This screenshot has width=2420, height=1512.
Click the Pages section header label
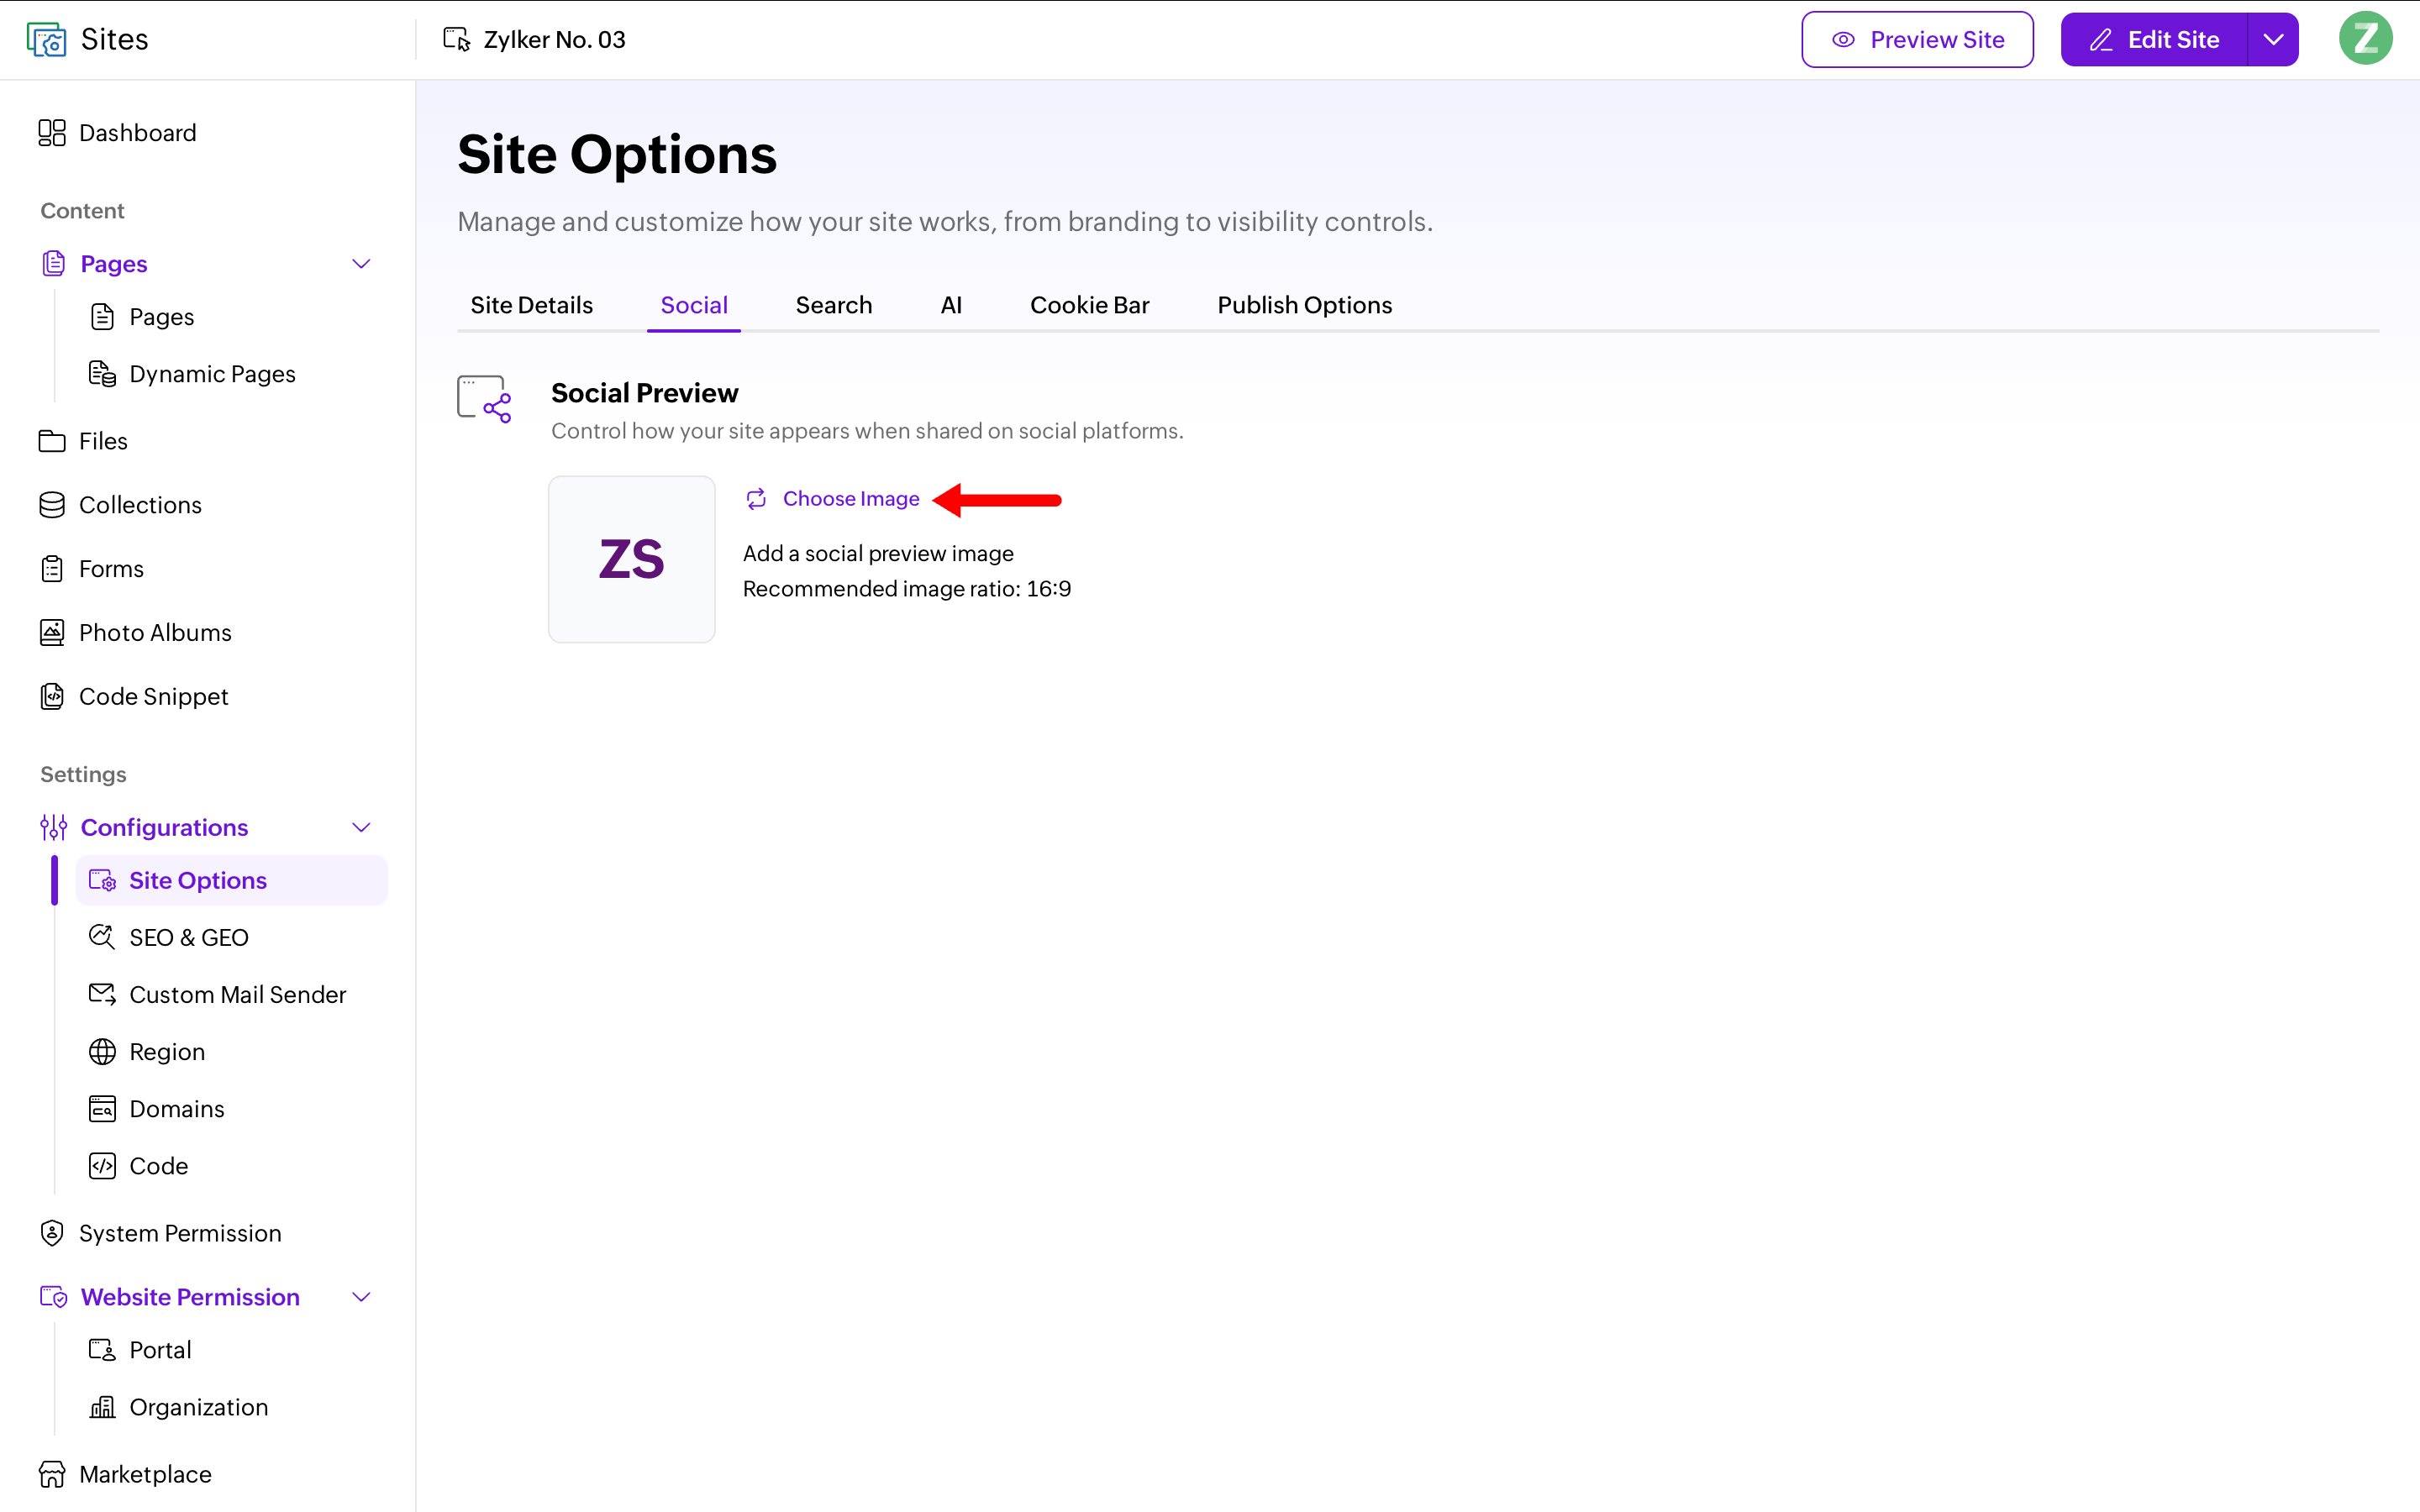click(x=114, y=264)
